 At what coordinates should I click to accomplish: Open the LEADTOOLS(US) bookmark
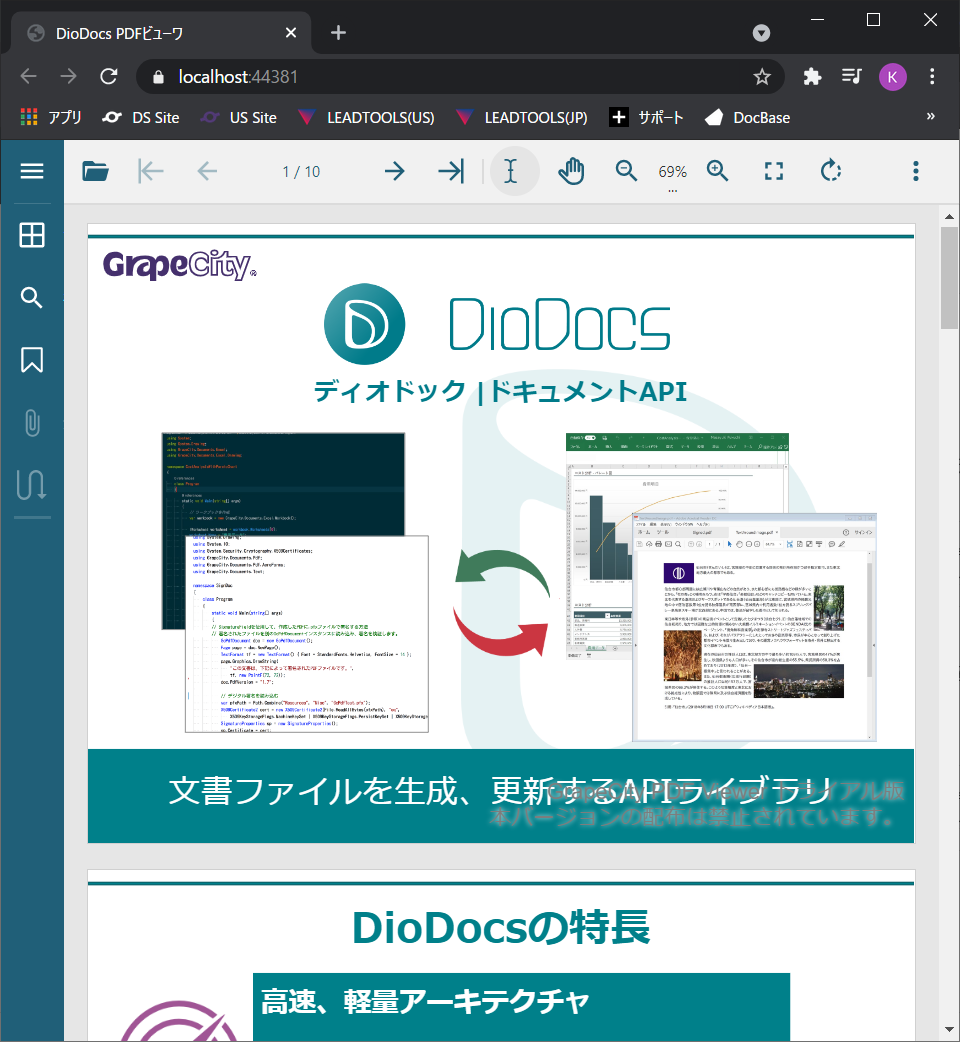pos(366,118)
